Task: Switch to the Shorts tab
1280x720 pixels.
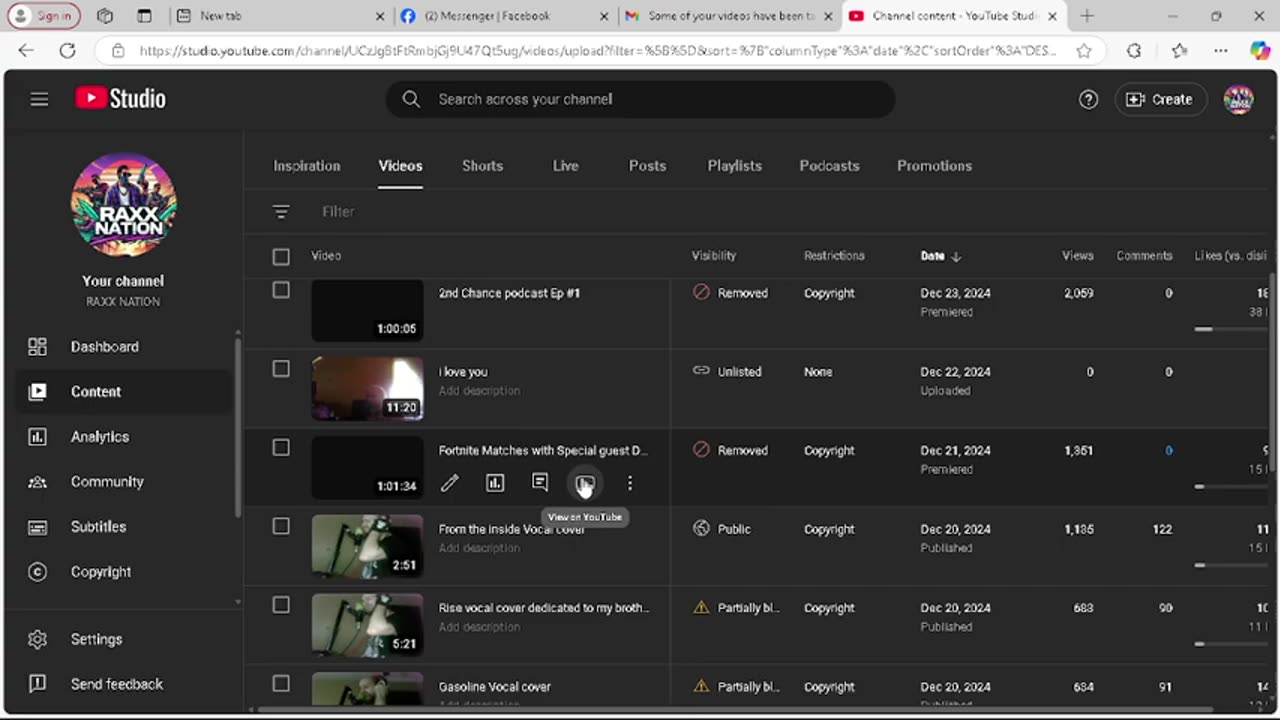Action: click(482, 166)
